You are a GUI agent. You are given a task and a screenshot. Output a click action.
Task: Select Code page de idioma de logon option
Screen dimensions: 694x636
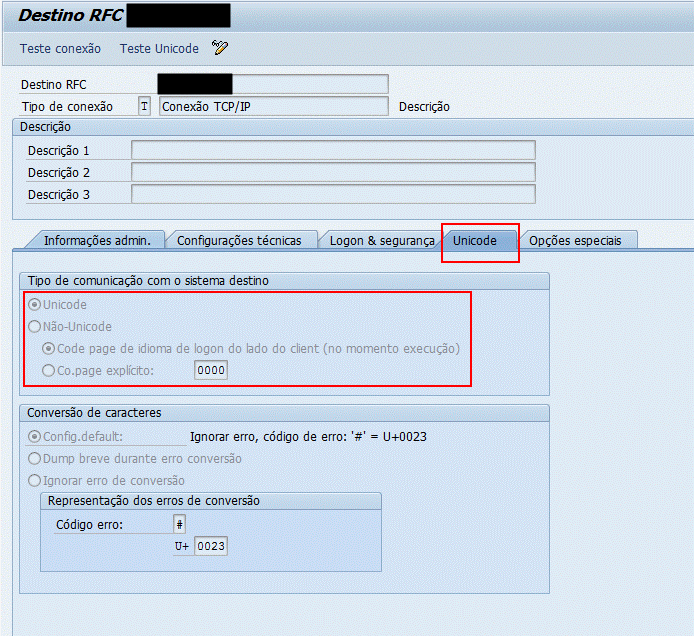click(49, 348)
